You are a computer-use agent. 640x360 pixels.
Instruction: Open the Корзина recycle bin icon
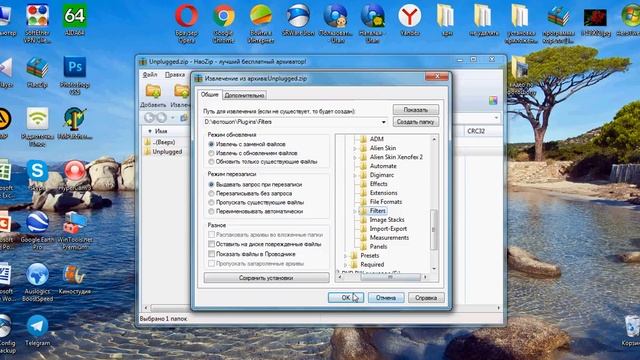coord(632,327)
